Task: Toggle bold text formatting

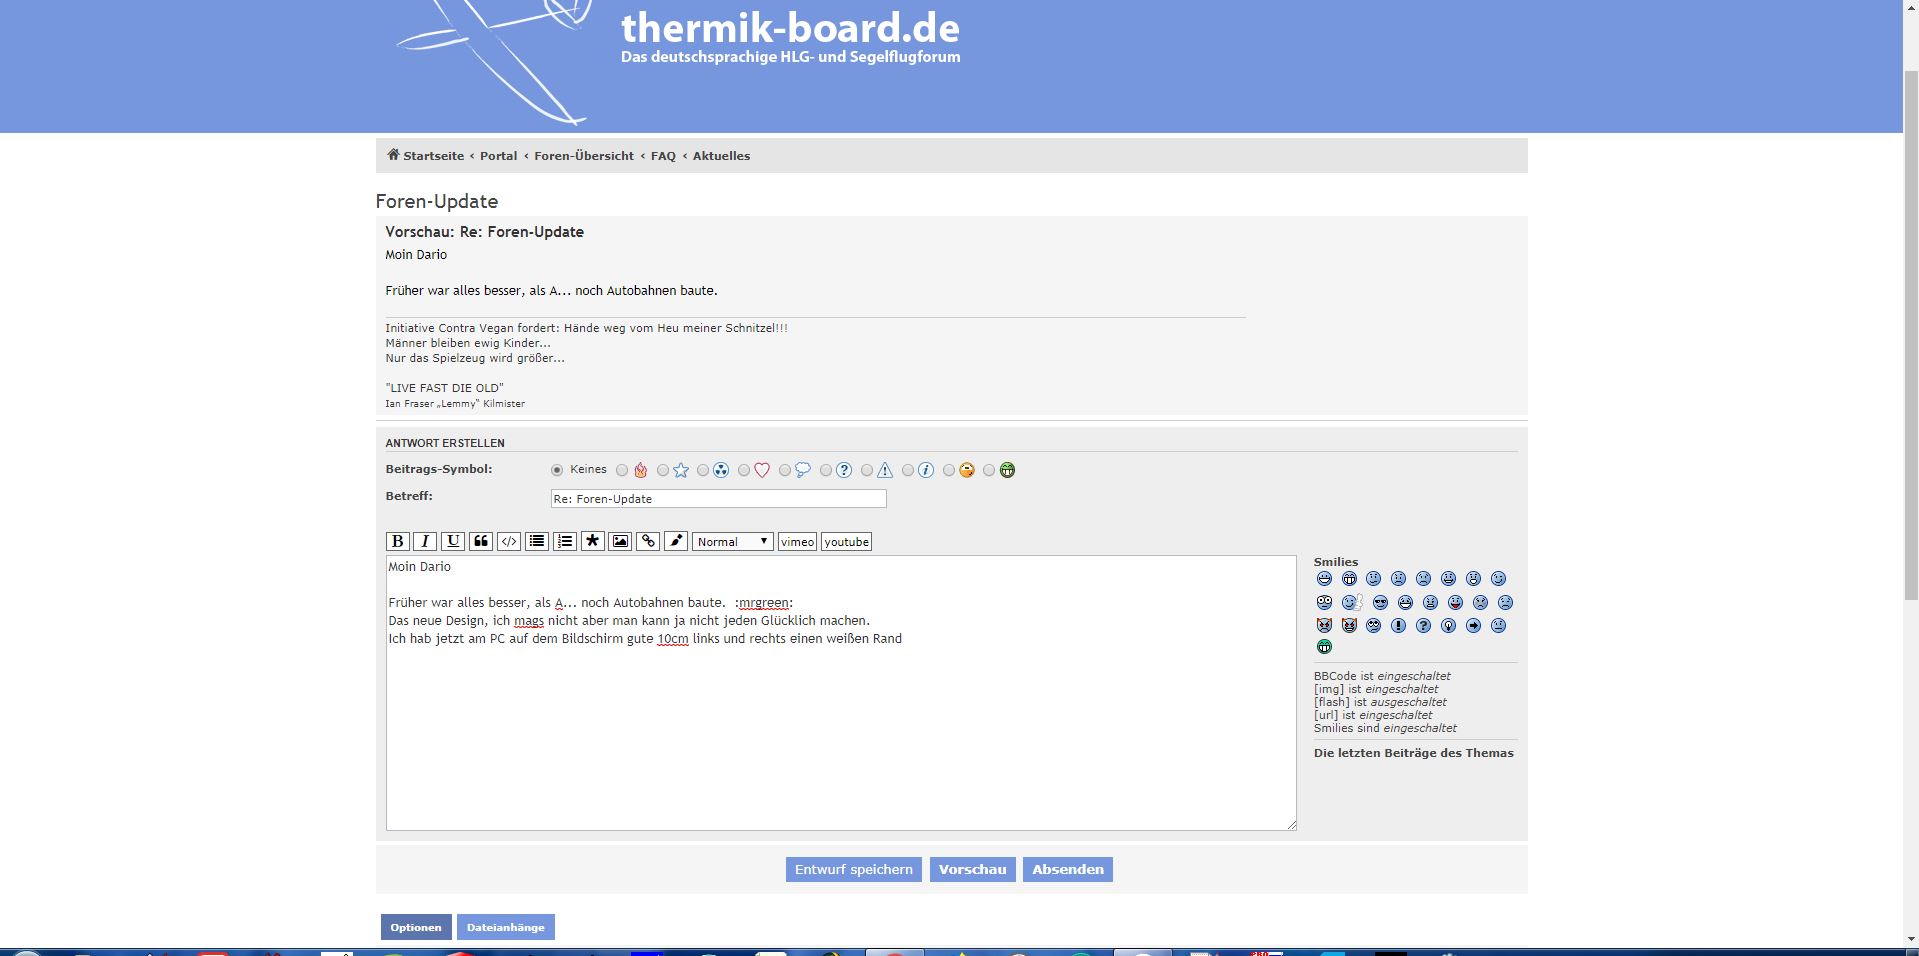Action: coord(397,541)
